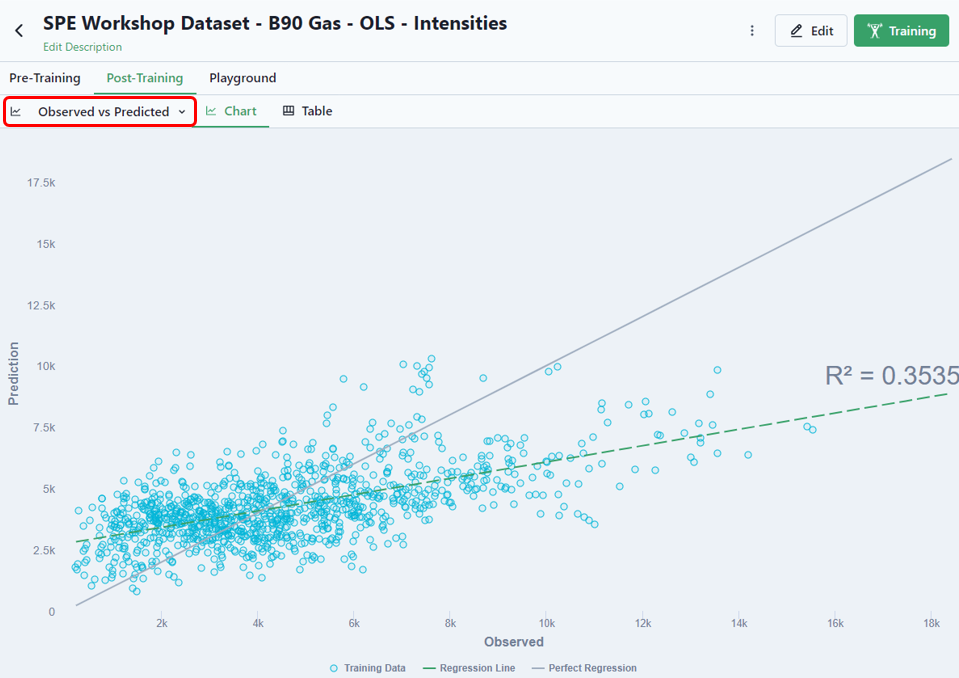Click the table grid icon next to Table
Image resolution: width=959 pixels, height=678 pixels.
(288, 111)
